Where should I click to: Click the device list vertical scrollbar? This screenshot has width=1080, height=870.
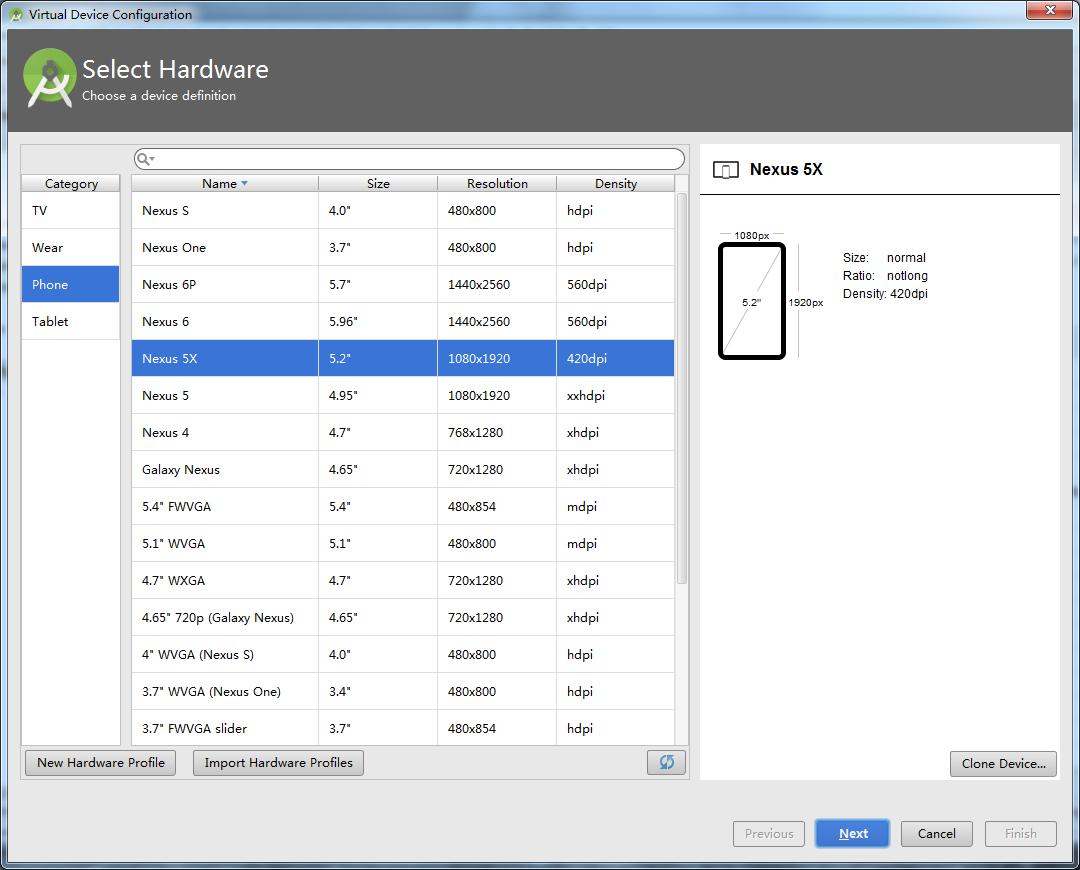click(x=682, y=389)
